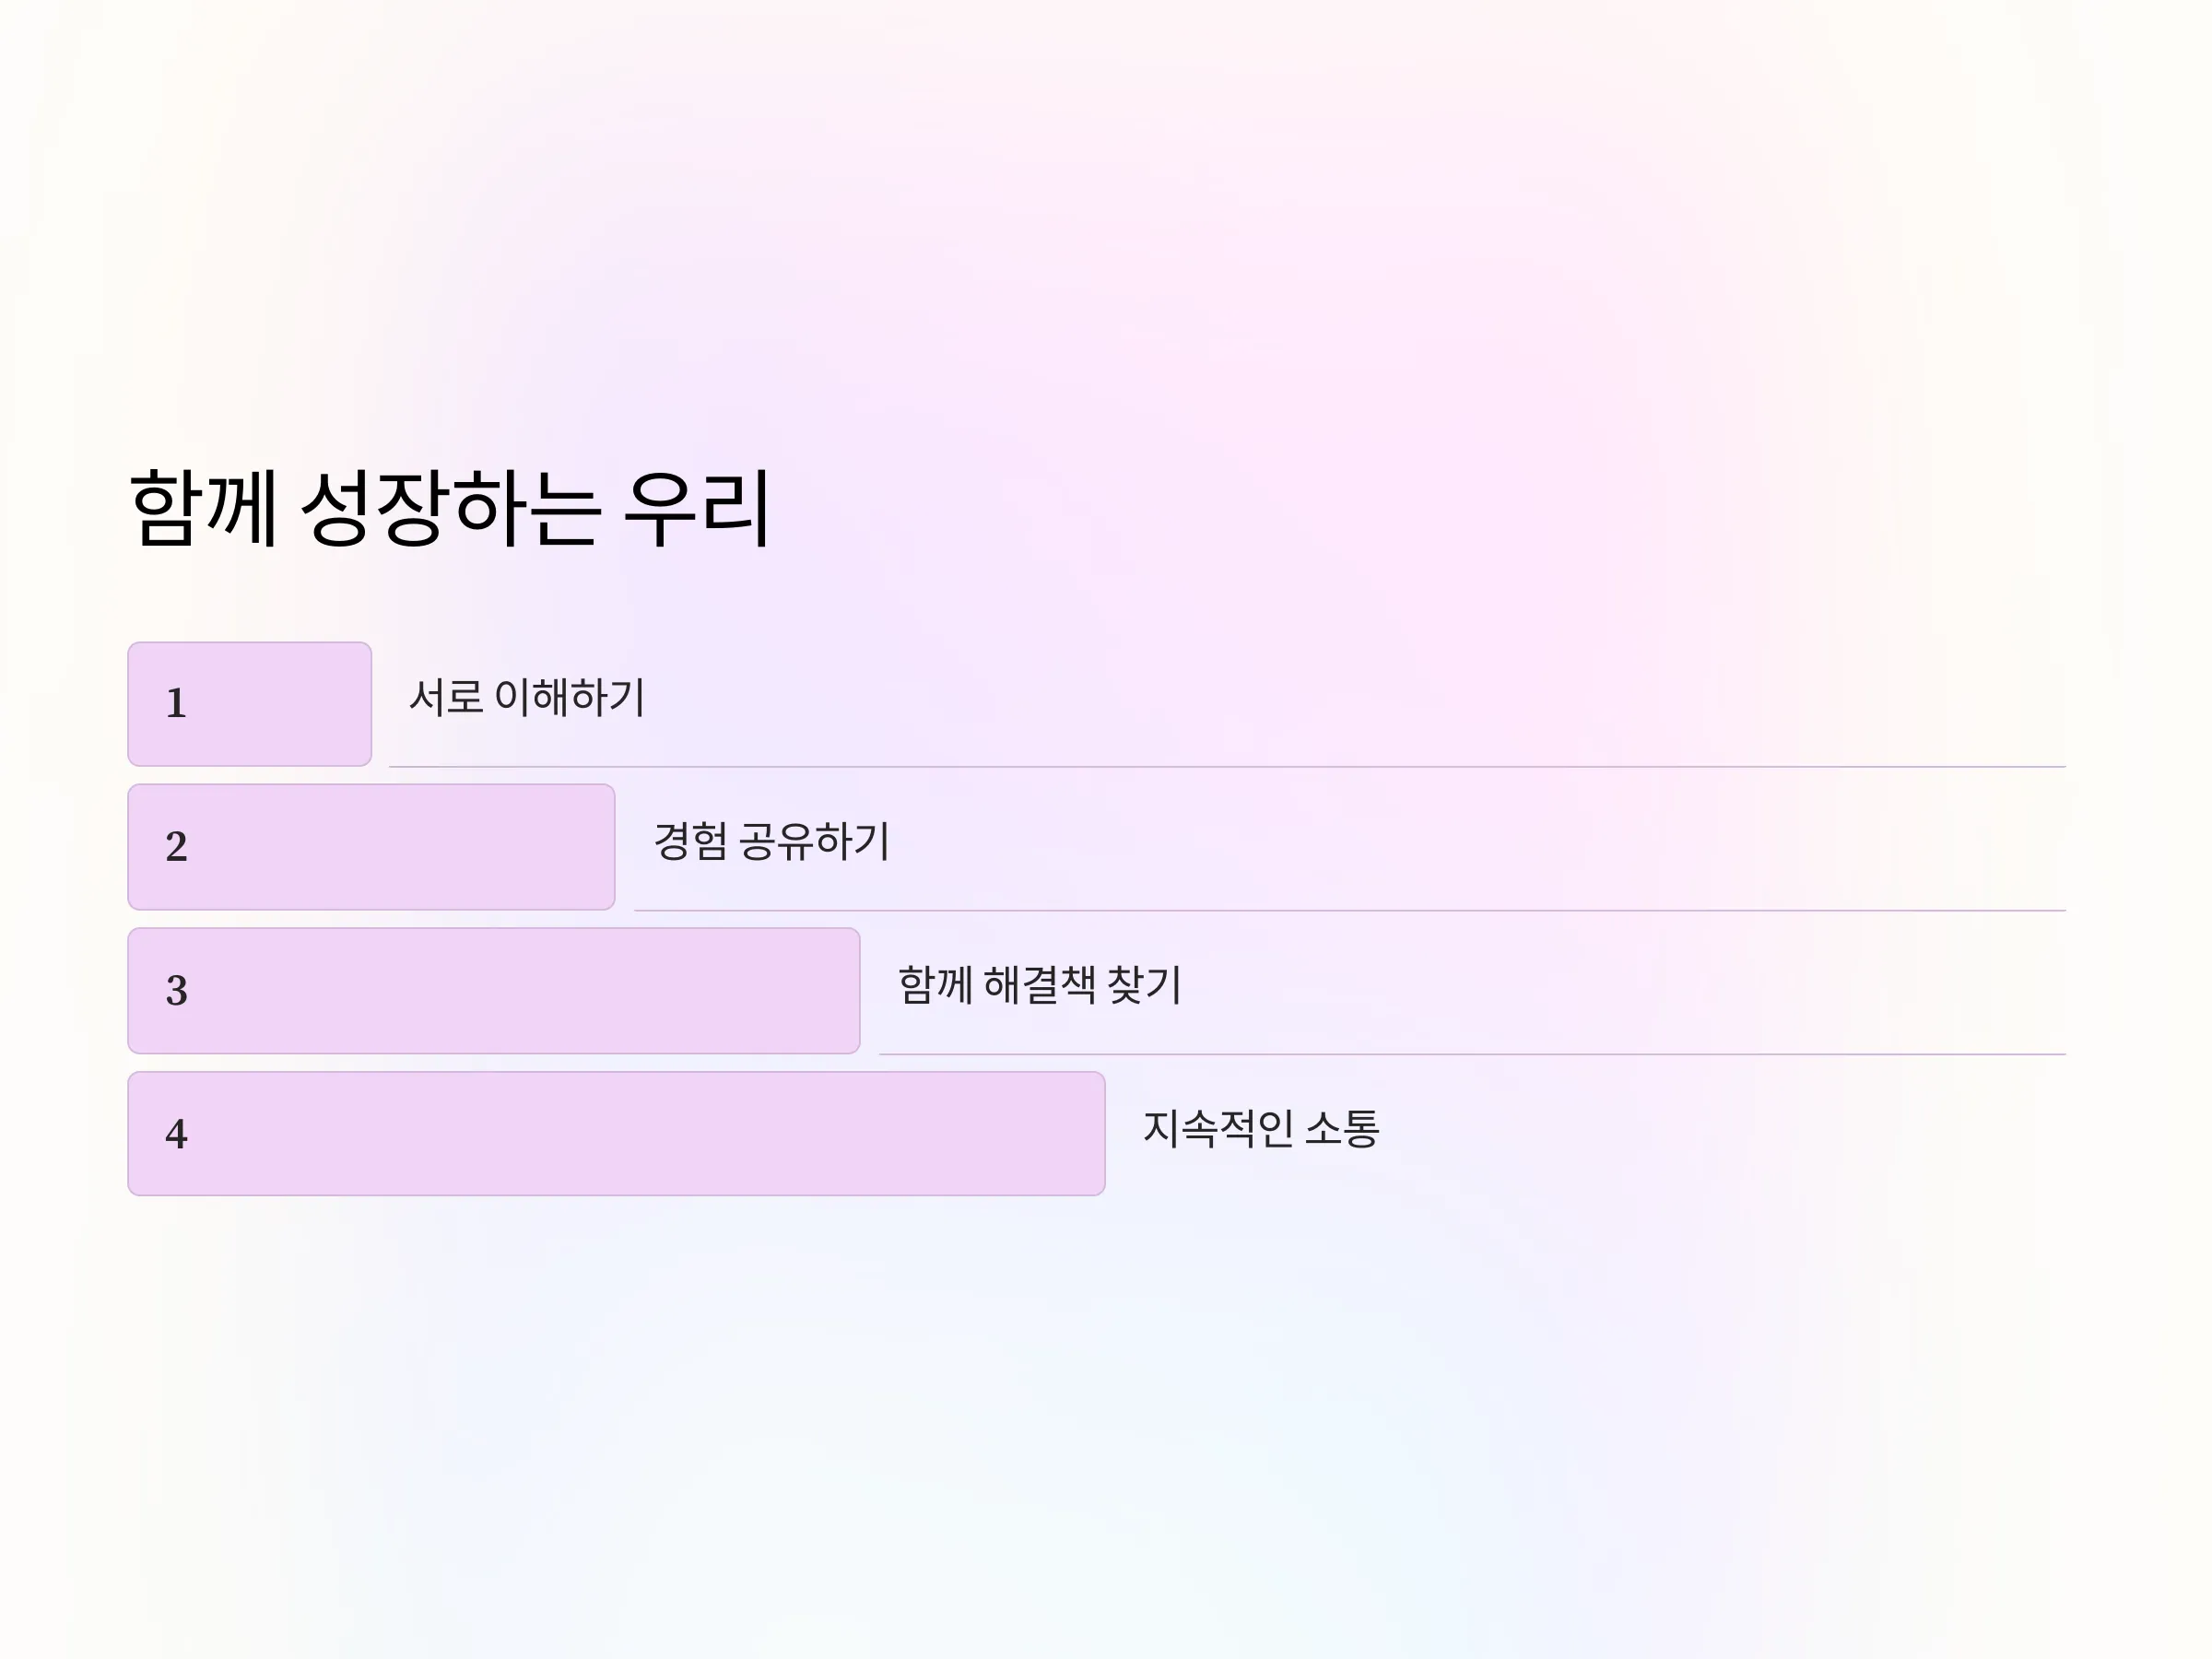
Task: Click the word 성장하는 in the title
Action: click(450, 508)
